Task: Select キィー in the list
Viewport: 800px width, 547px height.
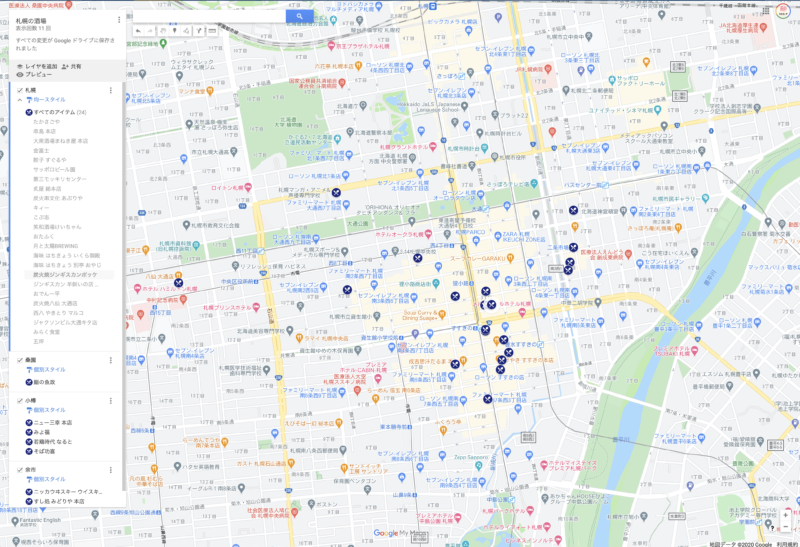Action: [x=41, y=208]
